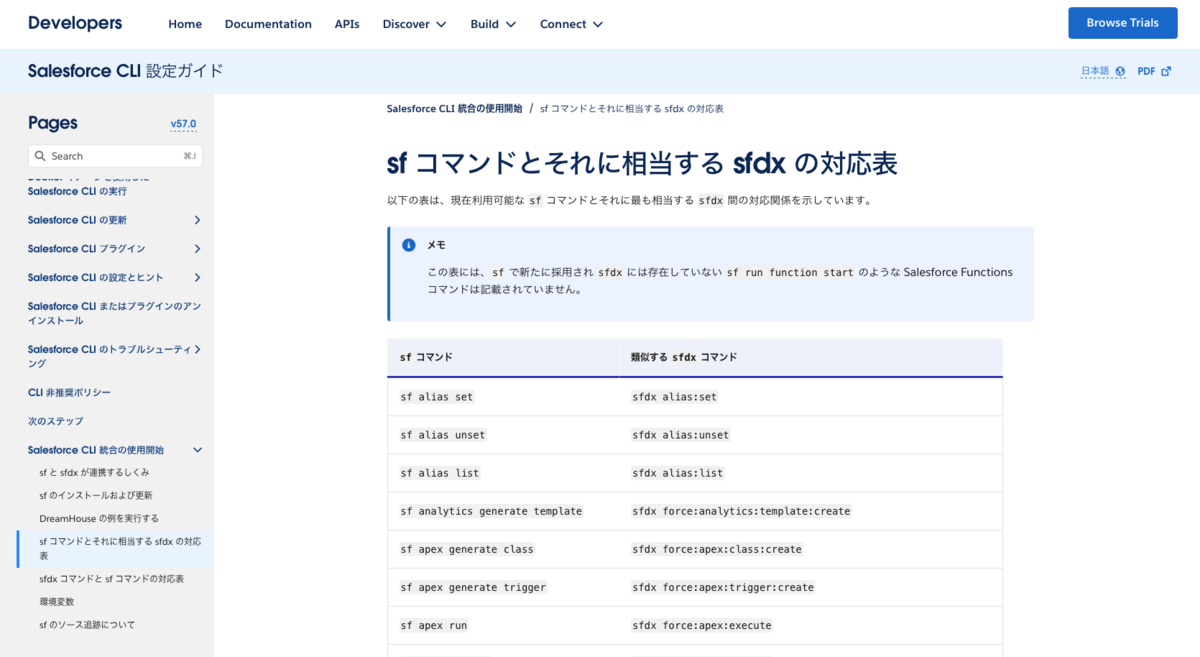Click breadcrumb Salesforce CLI 統合の使用開始
The height and width of the screenshot is (657, 1200).
(x=454, y=108)
